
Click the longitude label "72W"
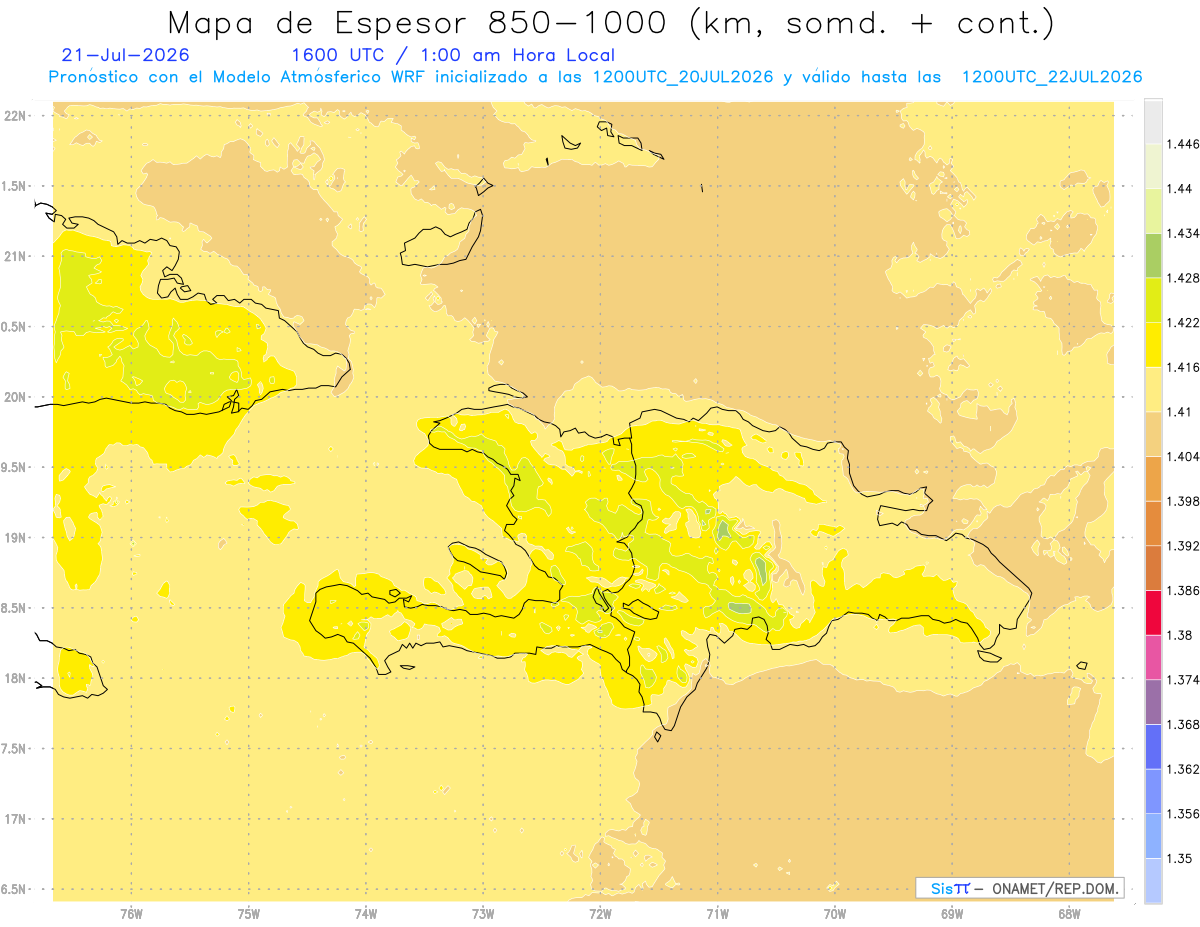600,914
